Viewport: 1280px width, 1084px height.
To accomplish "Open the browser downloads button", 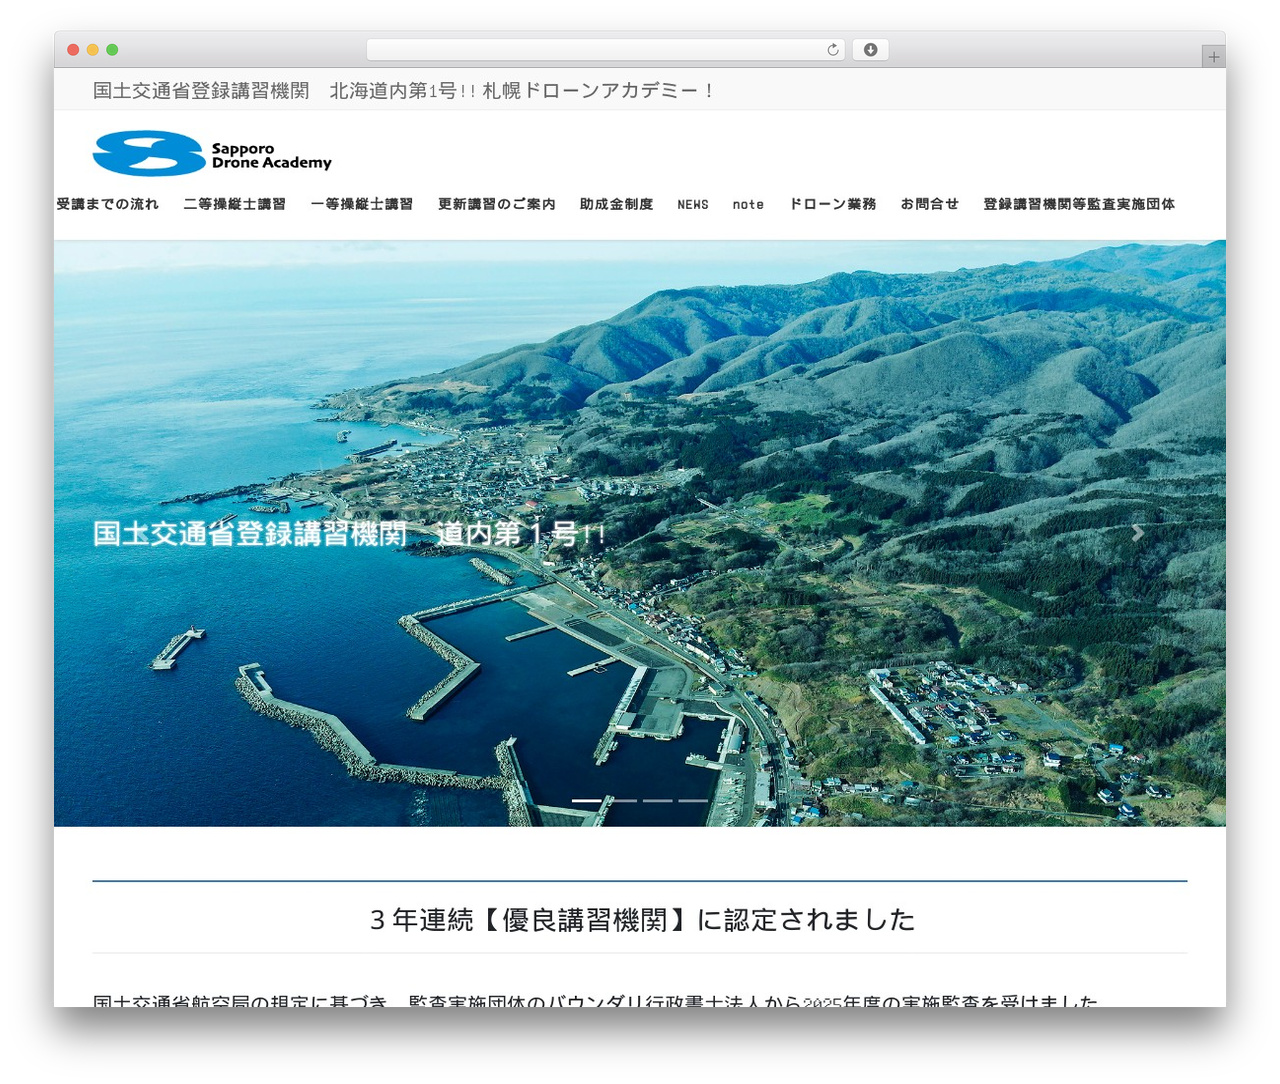I will pos(870,50).
